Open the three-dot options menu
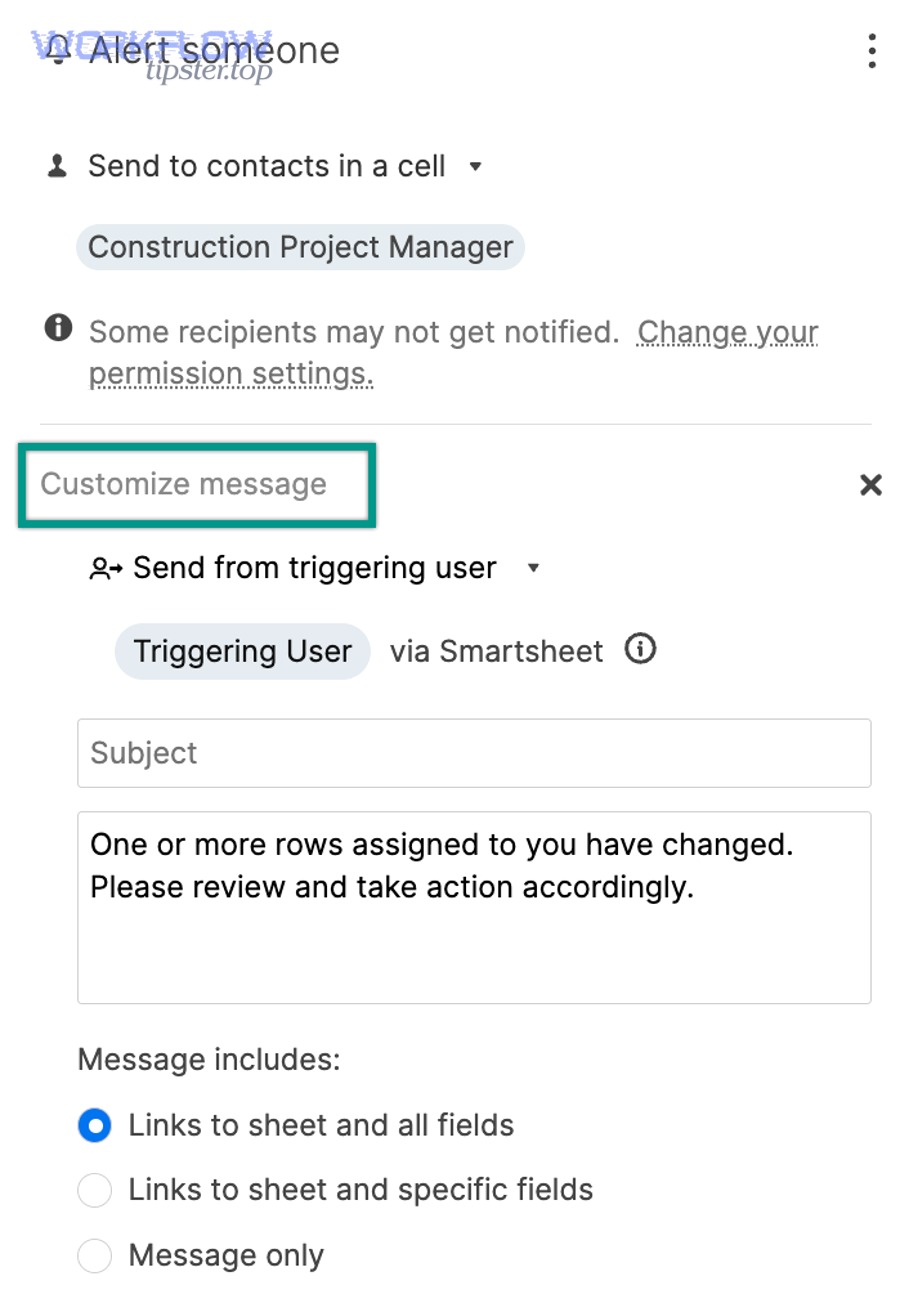The height and width of the screenshot is (1312, 900). point(871,52)
